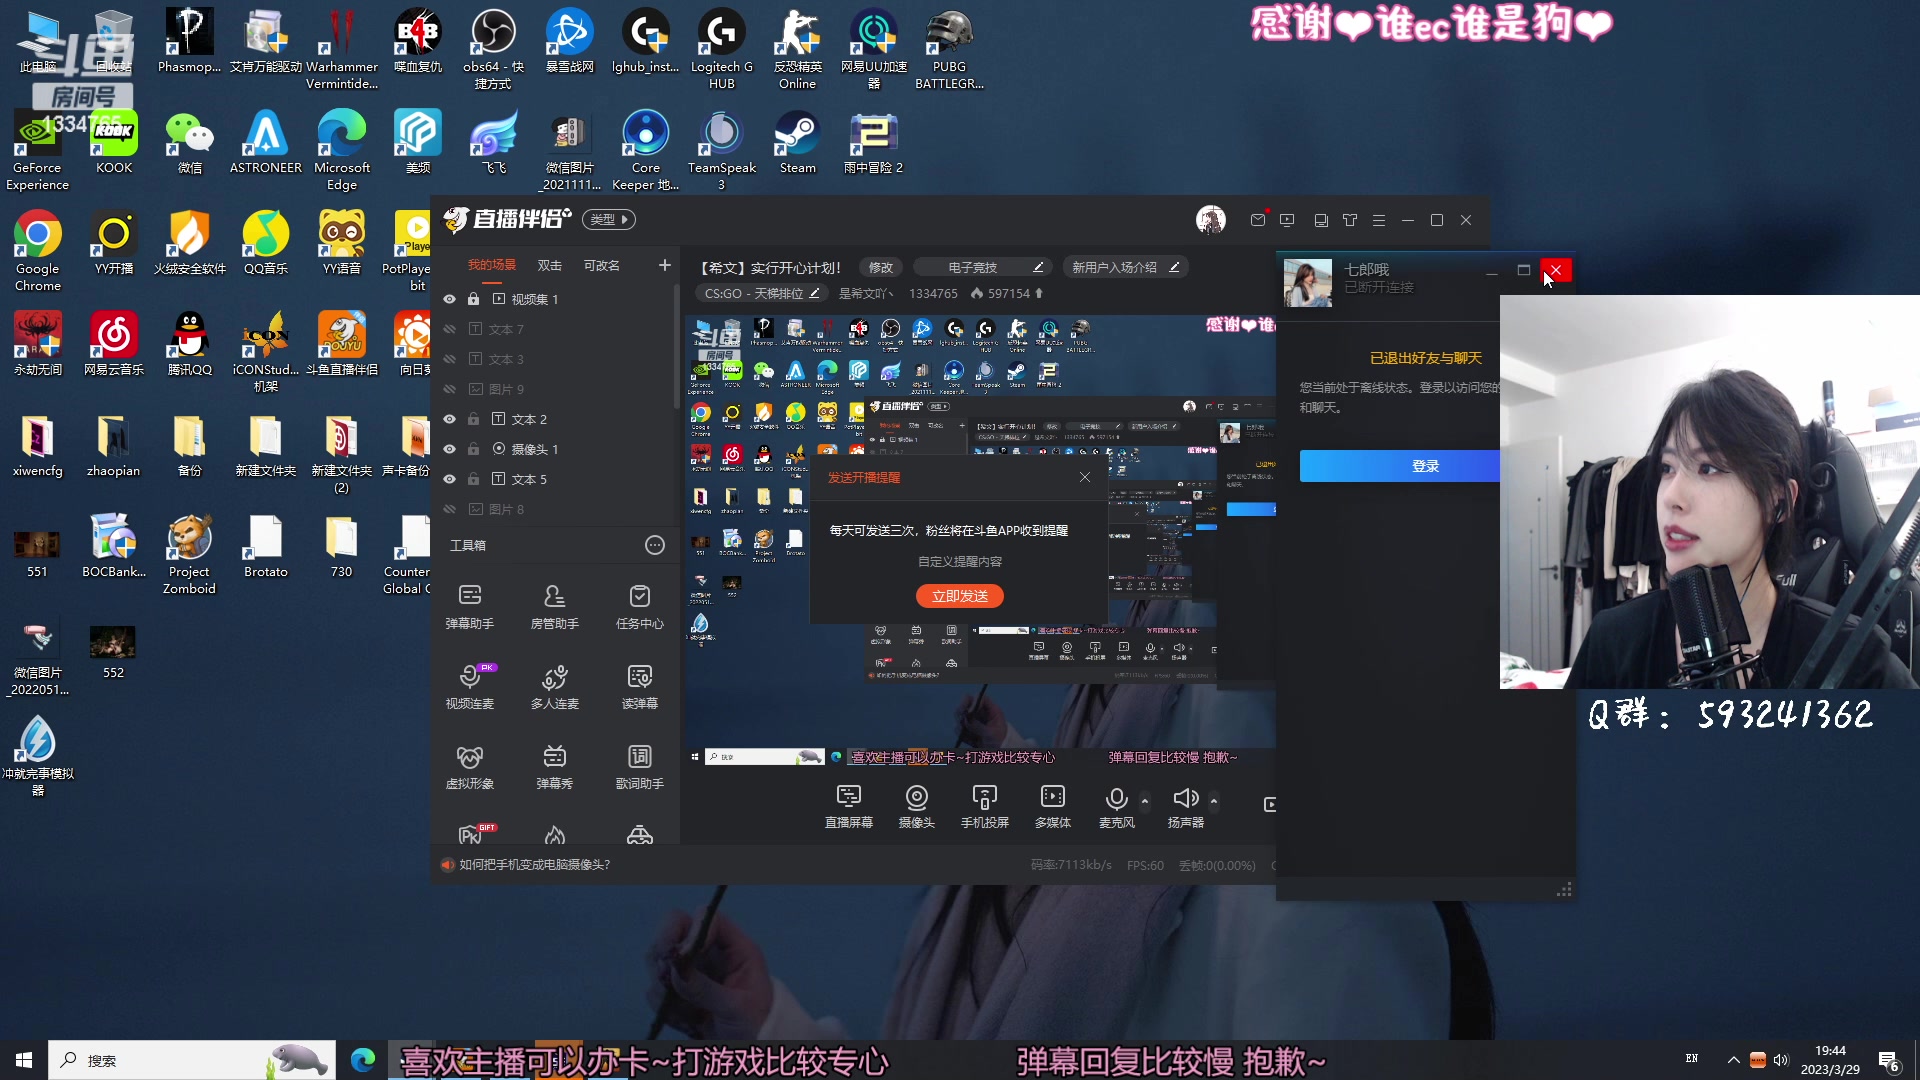Open the 读弹幕 tool
Screen dimensions: 1920x1080
coord(639,686)
